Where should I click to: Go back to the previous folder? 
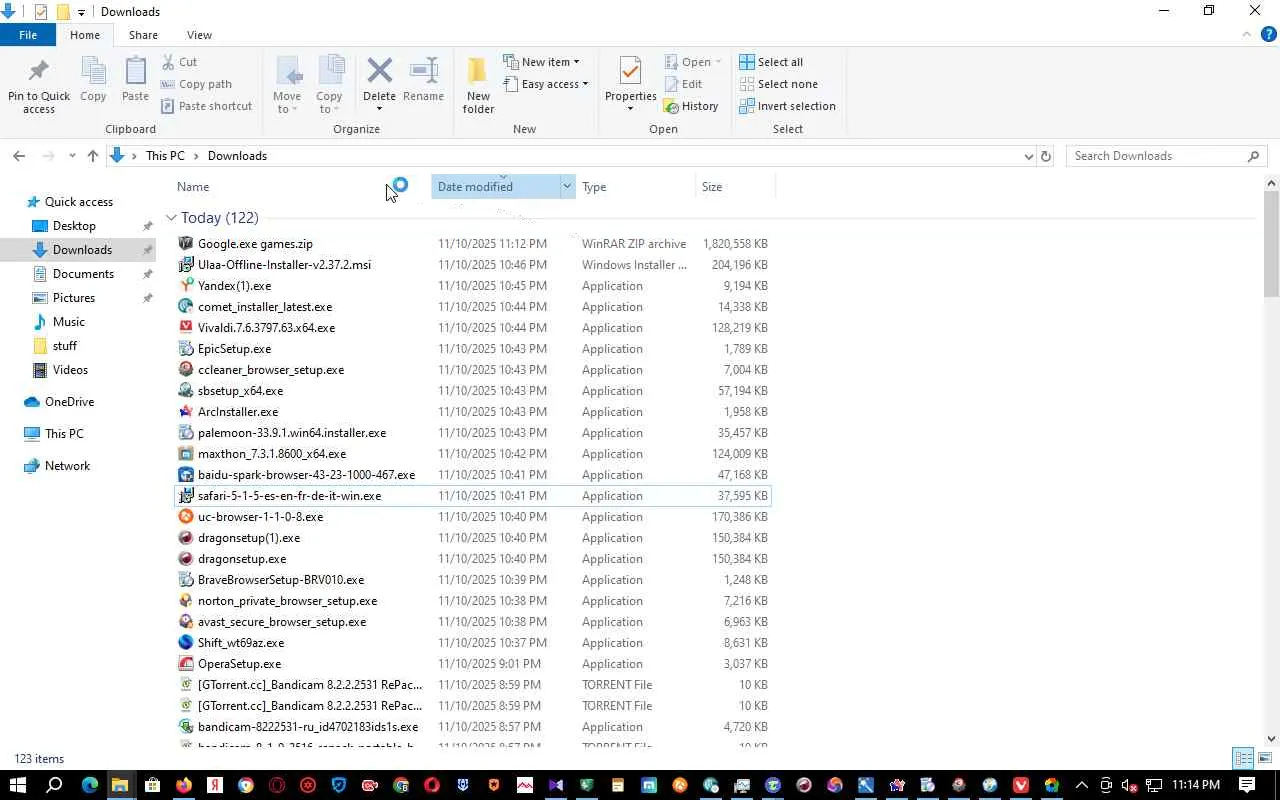(x=19, y=156)
